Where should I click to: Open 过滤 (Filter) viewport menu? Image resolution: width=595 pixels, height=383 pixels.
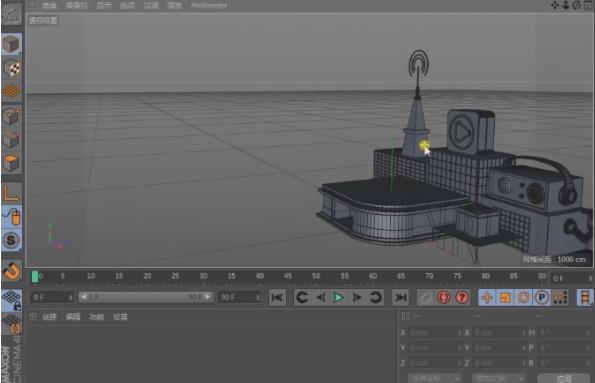click(151, 5)
